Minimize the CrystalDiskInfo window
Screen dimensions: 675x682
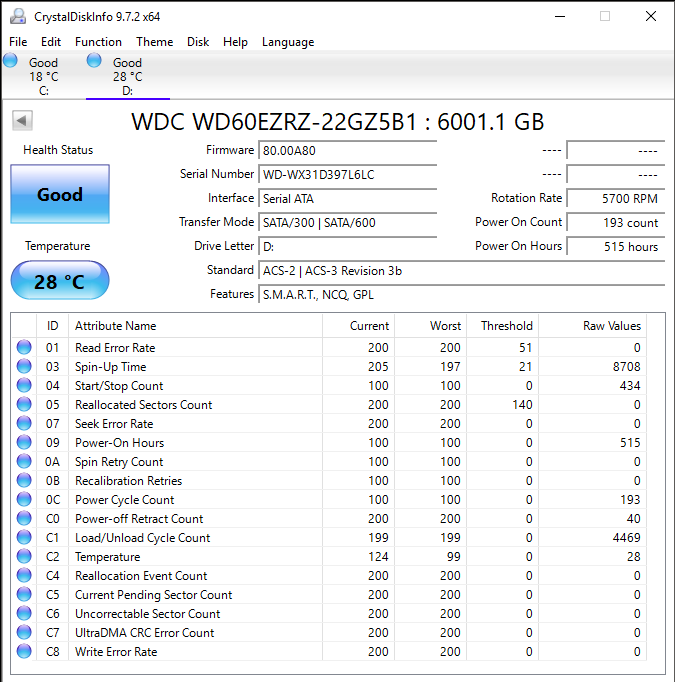coord(560,17)
